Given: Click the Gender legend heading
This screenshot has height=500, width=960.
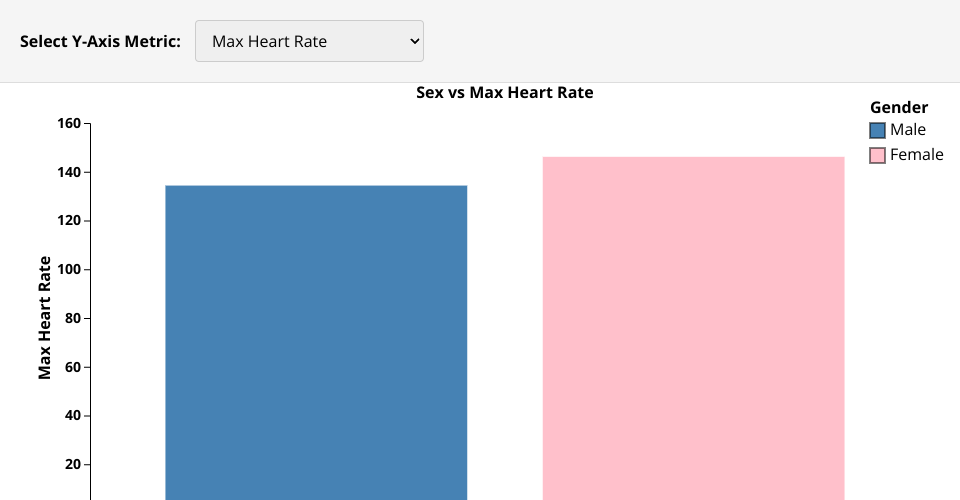Looking at the screenshot, I should coord(899,107).
